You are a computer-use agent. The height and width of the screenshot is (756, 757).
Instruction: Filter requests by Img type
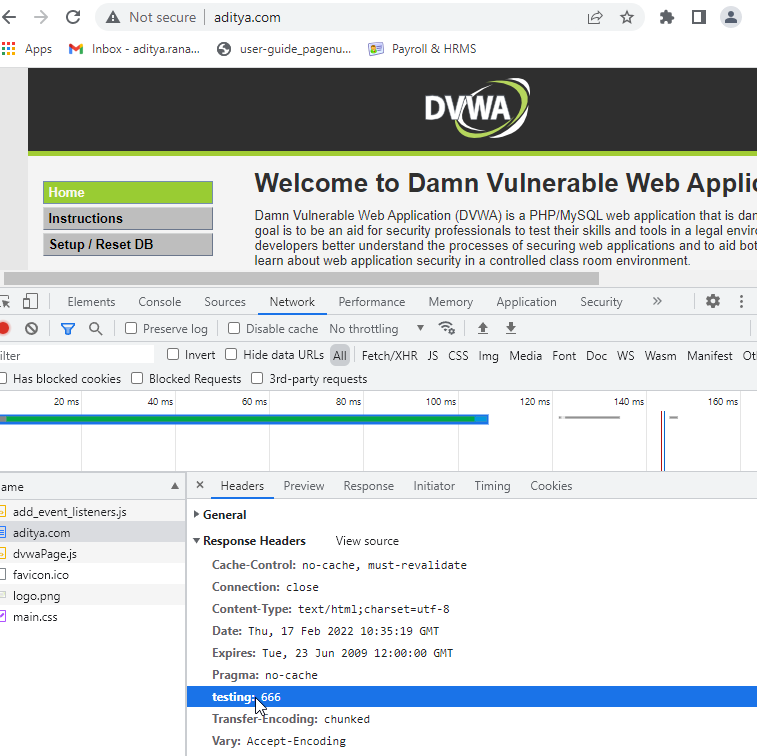[488, 355]
